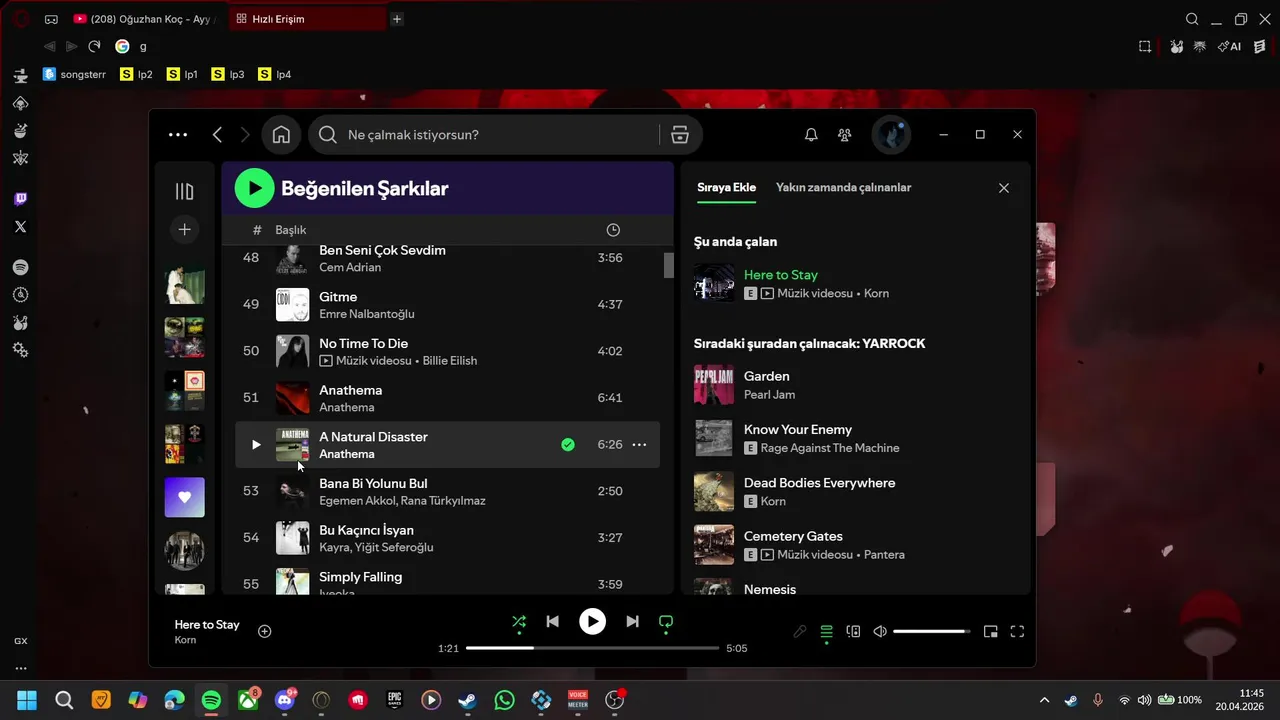Open Twitch in Opera GX sidebar
The image size is (1280, 720).
[x=20, y=199]
